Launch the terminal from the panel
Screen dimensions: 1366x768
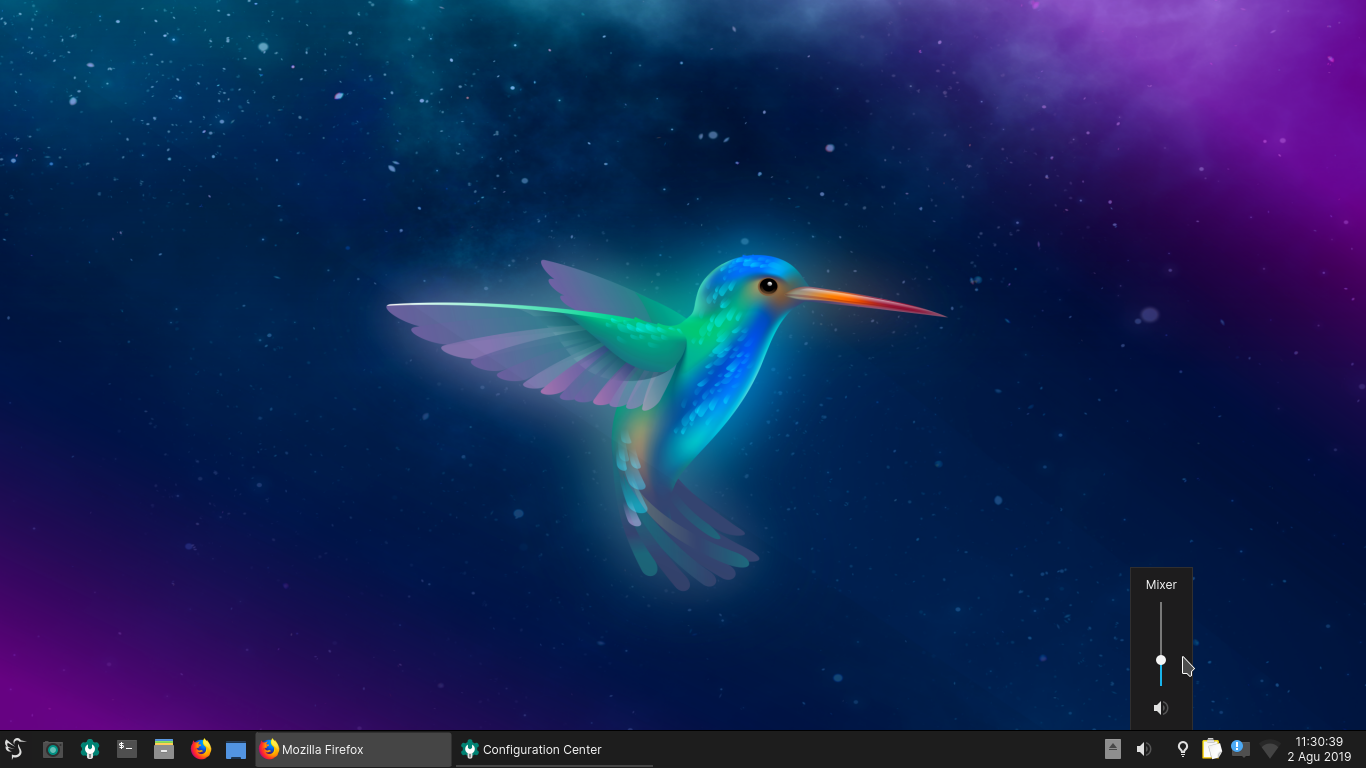[127, 749]
